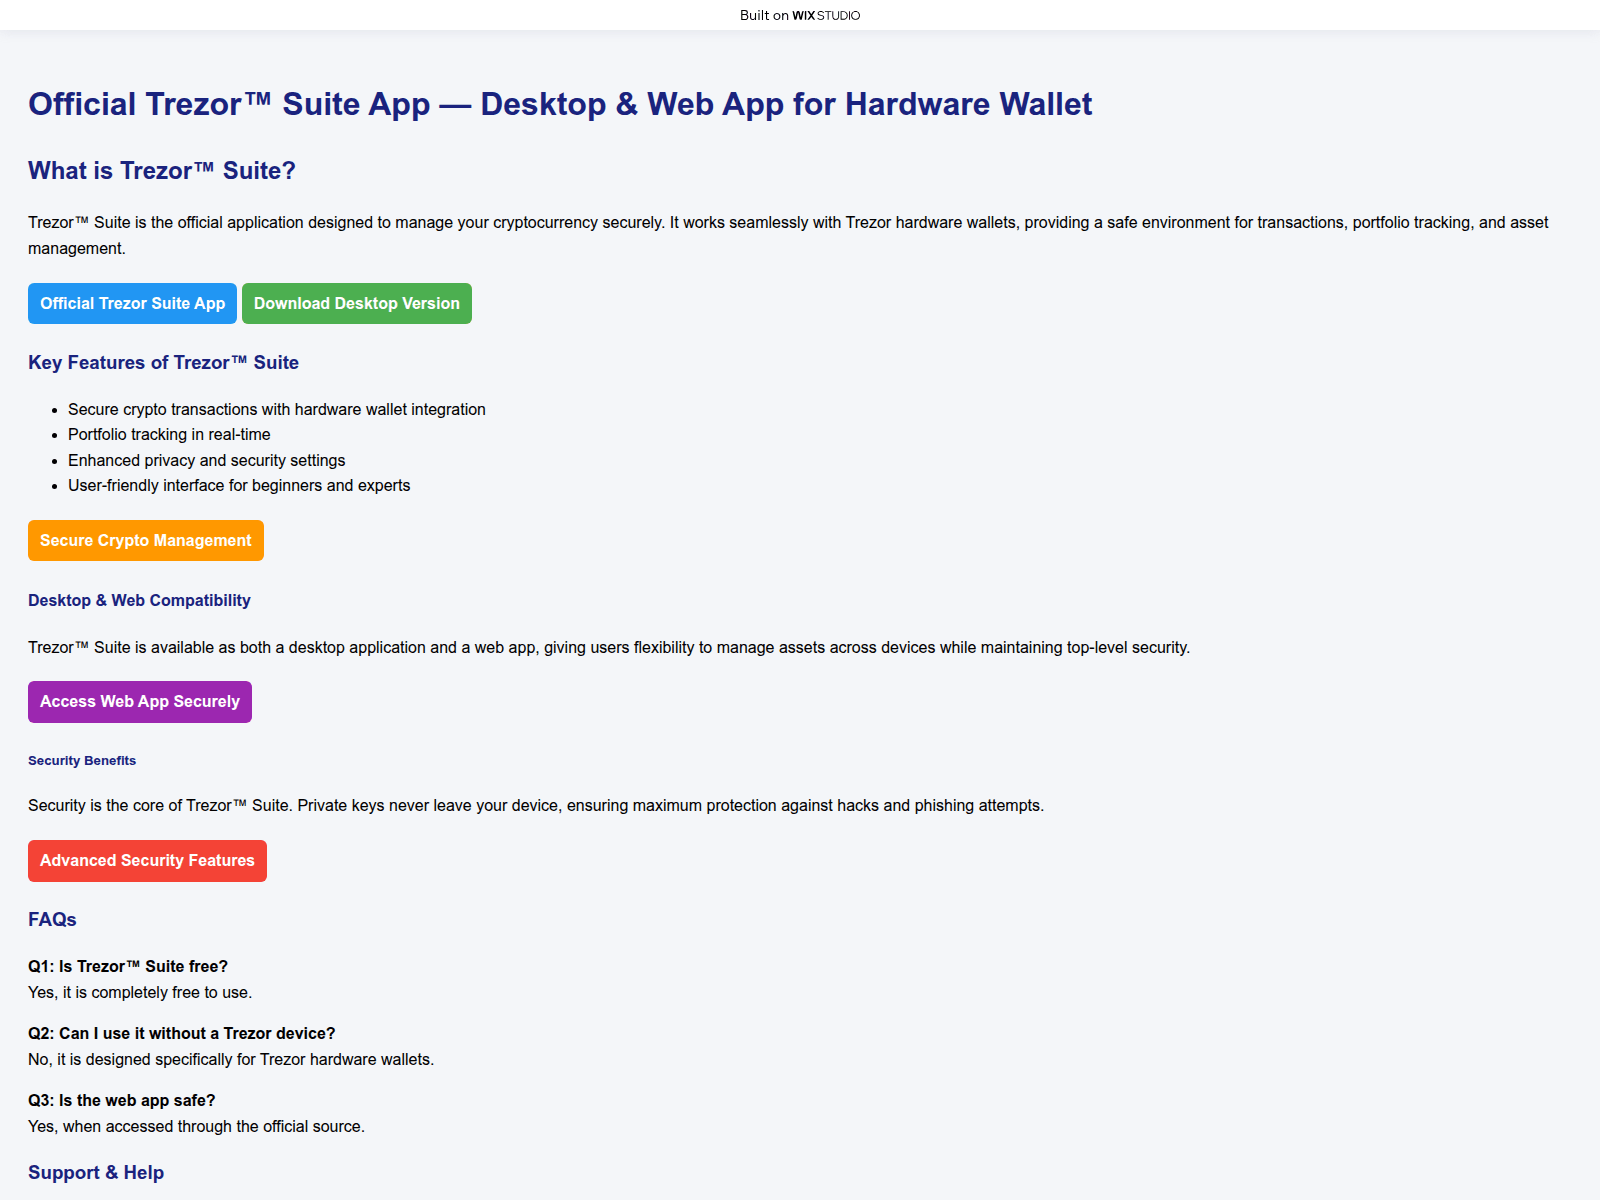This screenshot has width=1600, height=1200.
Task: Click the 'Portfolio tracking in real-time' bullet item
Action: click(x=169, y=435)
